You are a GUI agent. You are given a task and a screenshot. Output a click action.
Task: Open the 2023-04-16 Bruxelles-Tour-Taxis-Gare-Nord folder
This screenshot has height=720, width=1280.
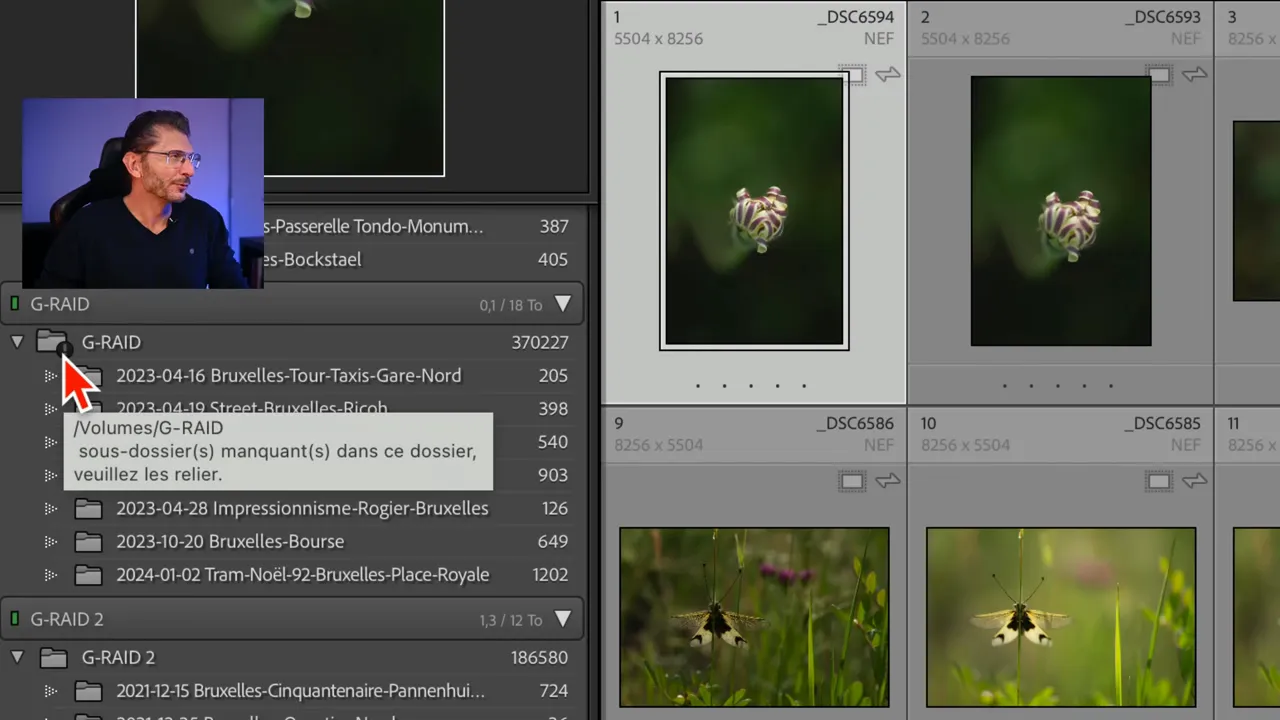pyautogui.click(x=288, y=376)
